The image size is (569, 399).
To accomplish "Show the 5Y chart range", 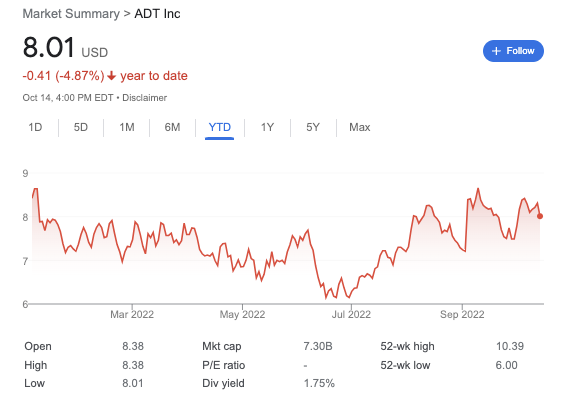I will click(x=313, y=127).
